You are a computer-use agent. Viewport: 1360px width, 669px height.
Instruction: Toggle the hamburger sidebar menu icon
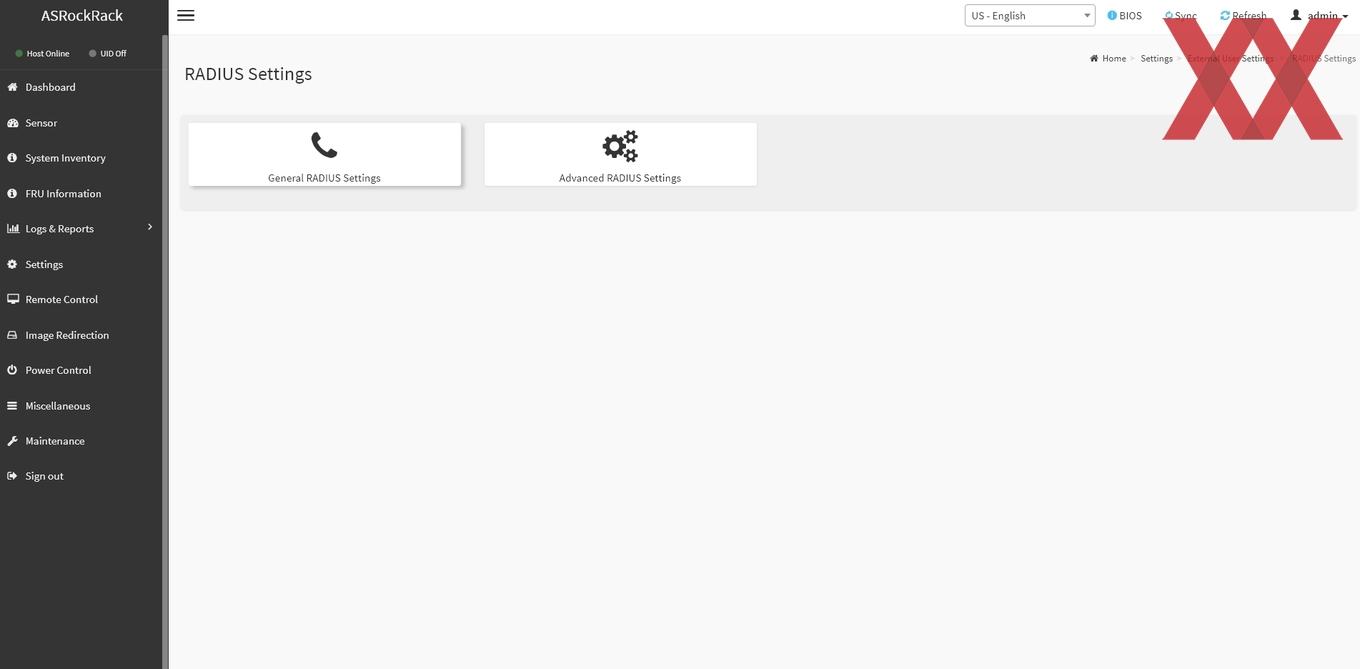click(185, 15)
